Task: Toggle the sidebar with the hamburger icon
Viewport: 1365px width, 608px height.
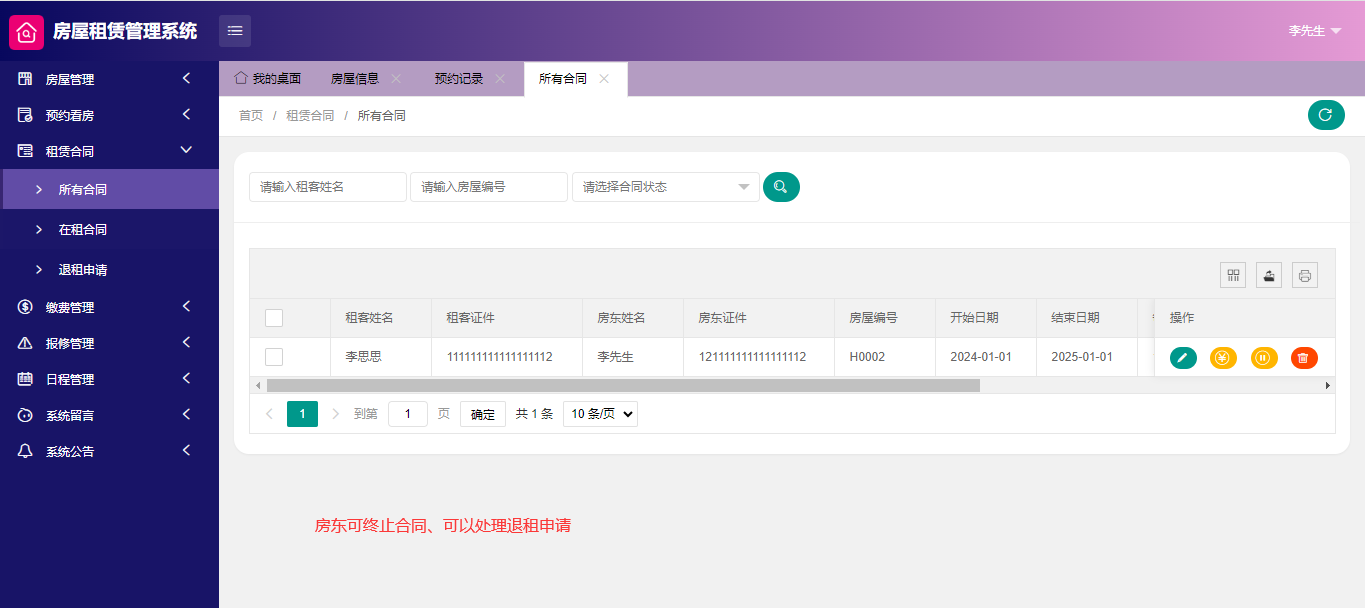Action: 235,31
